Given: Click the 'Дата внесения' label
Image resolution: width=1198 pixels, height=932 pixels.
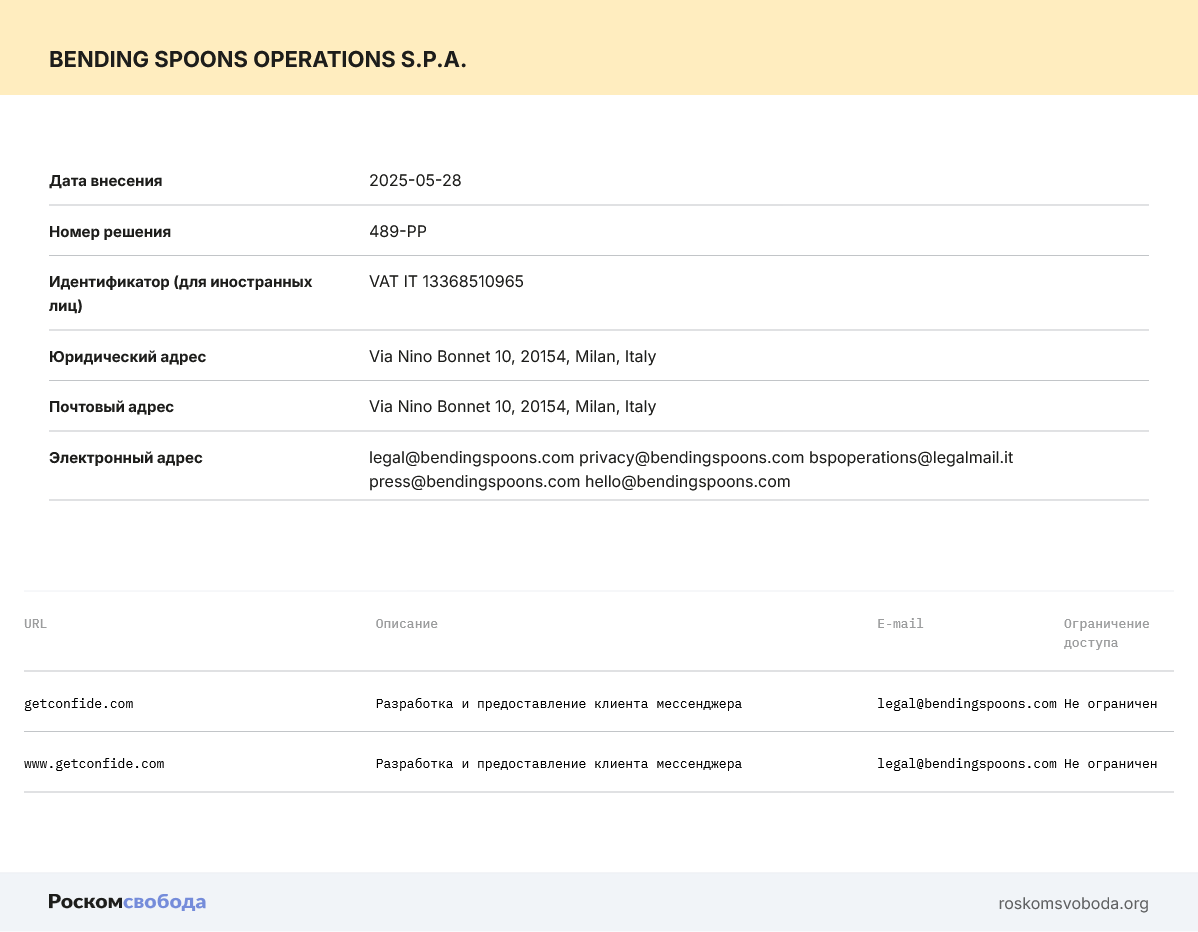Looking at the screenshot, I should point(105,181).
